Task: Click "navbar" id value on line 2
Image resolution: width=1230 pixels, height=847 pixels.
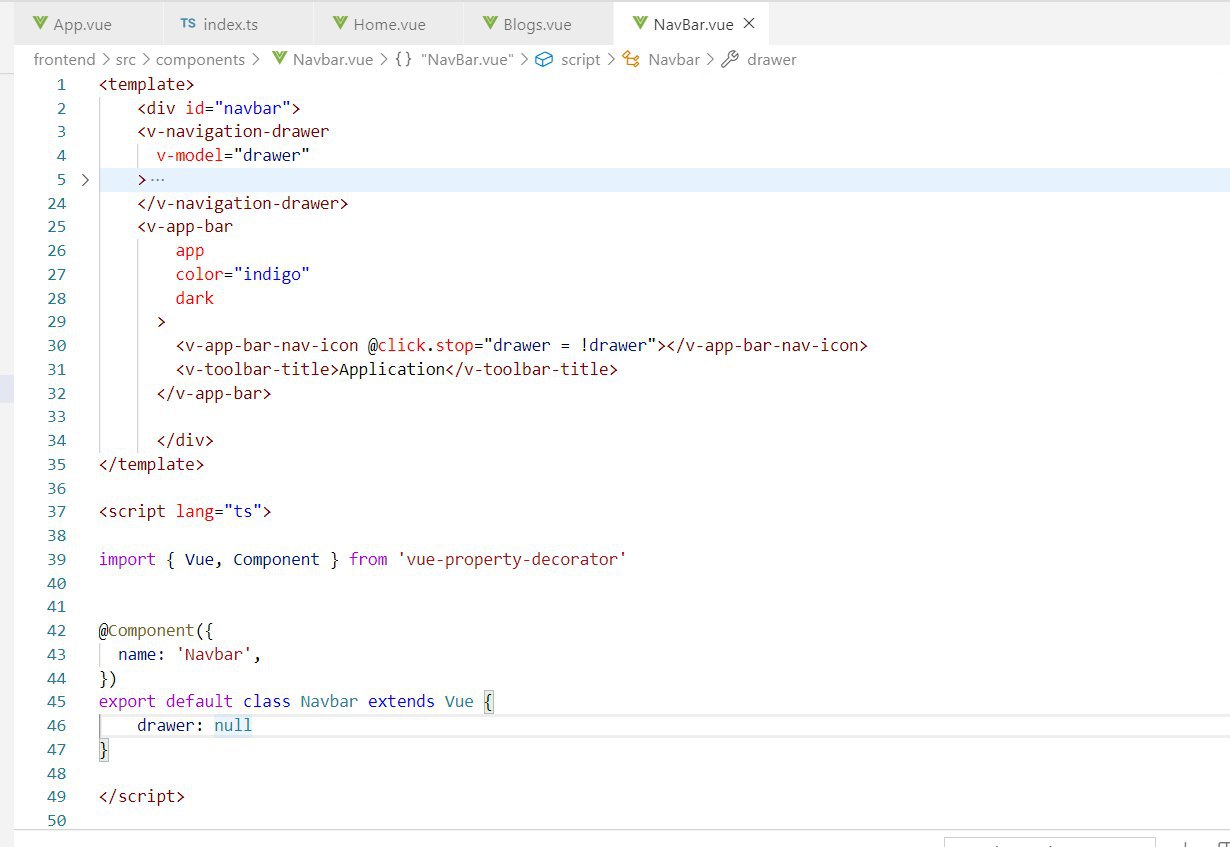Action: [x=253, y=108]
